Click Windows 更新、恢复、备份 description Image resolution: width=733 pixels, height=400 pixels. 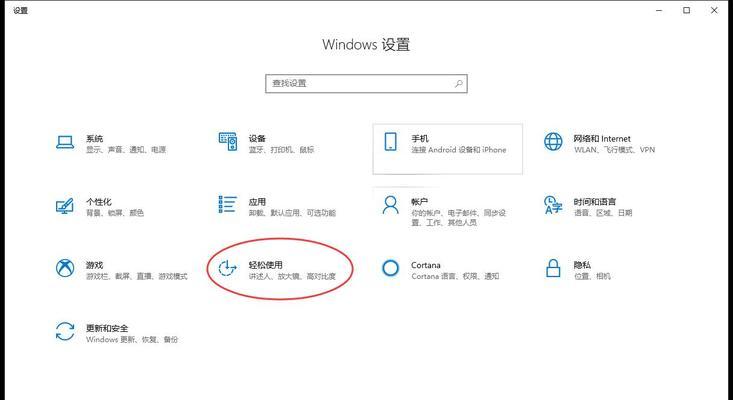click(132, 340)
